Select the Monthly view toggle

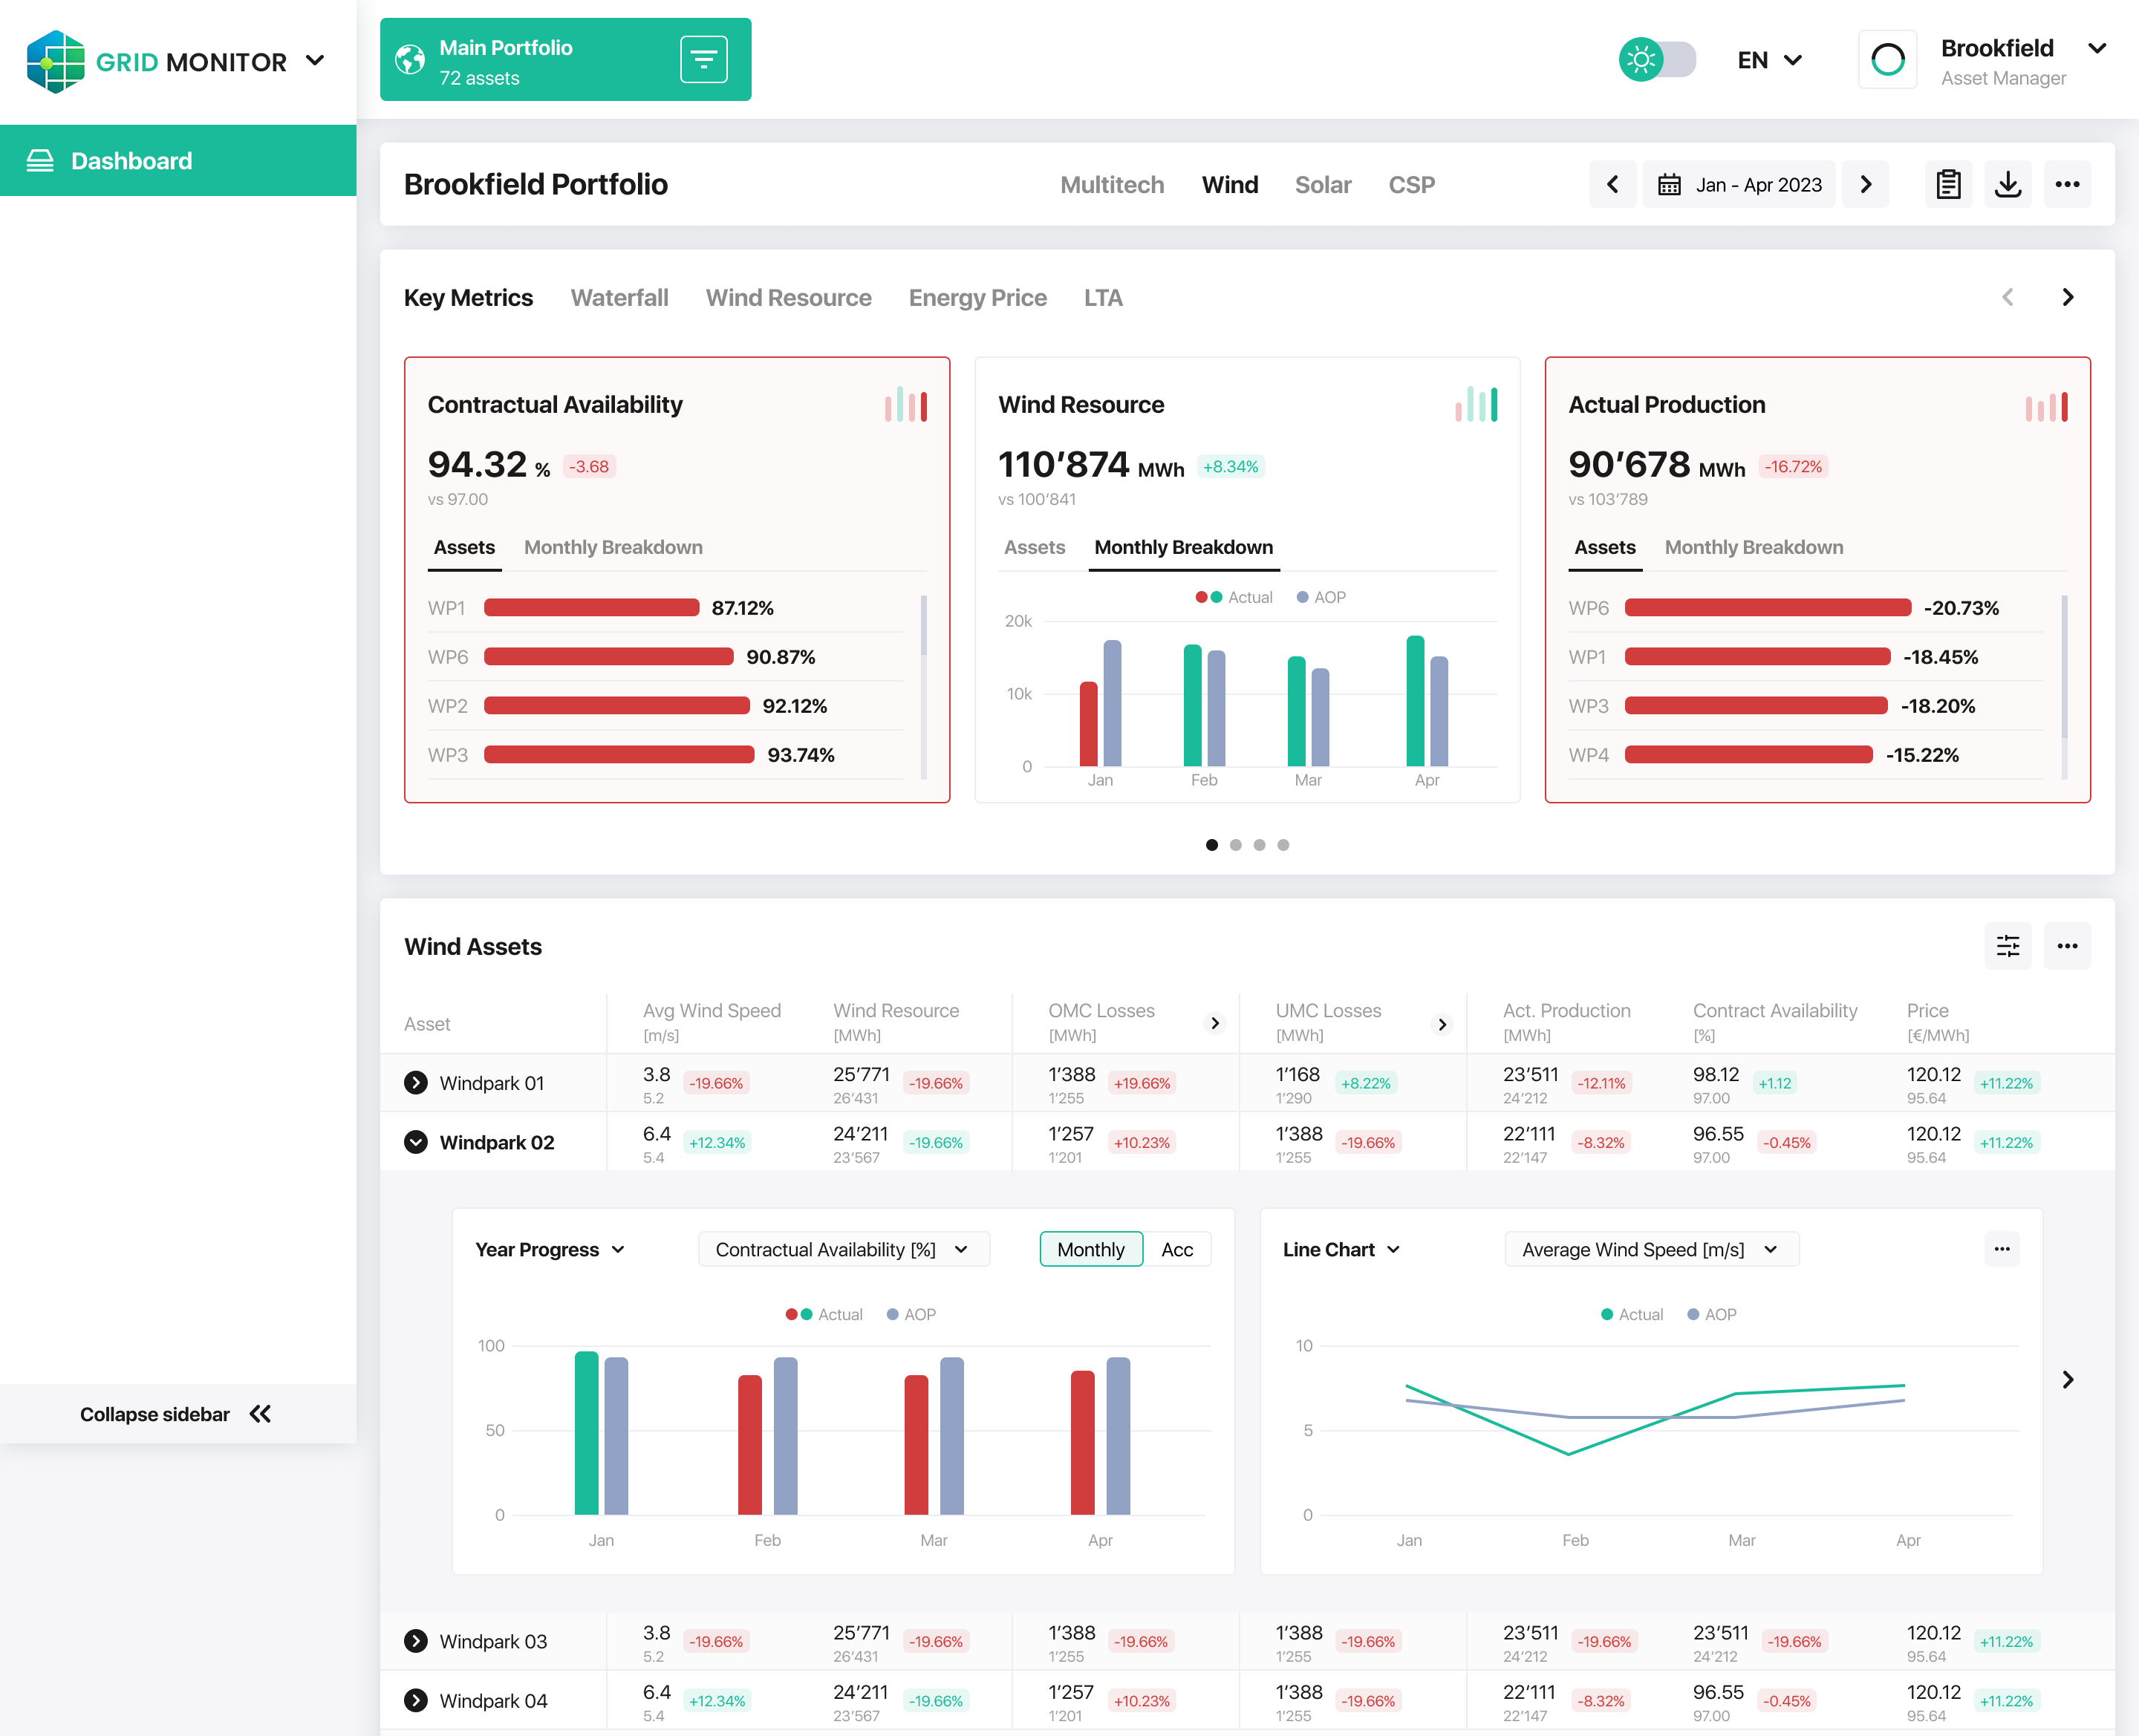click(x=1090, y=1249)
